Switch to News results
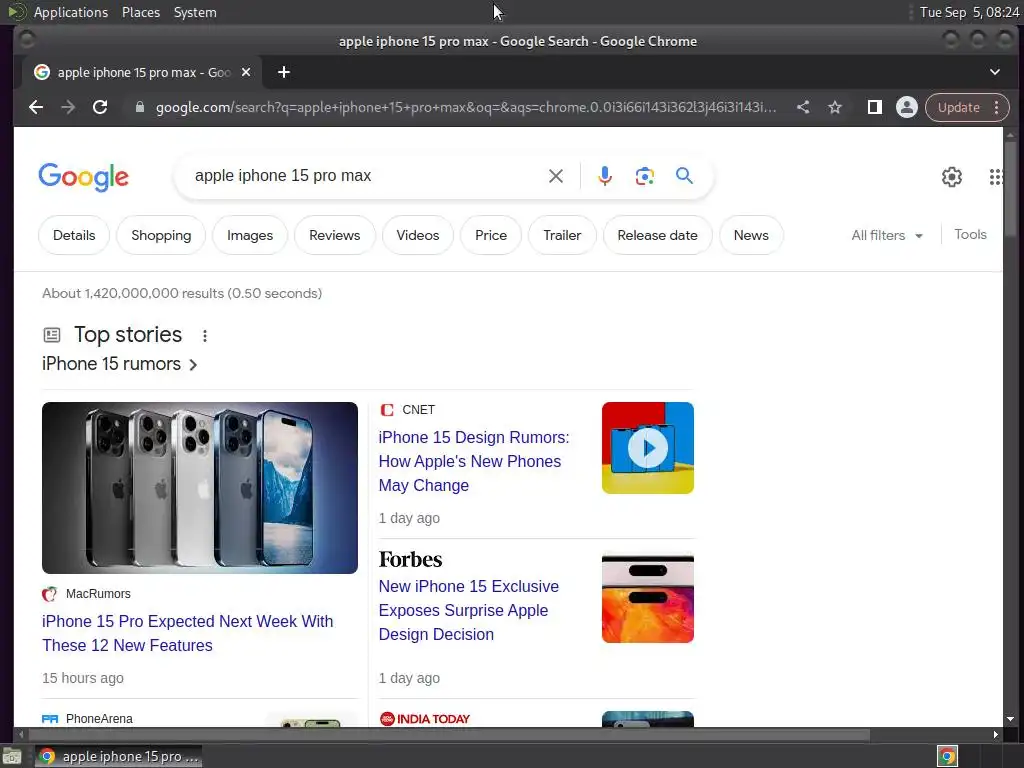Viewport: 1024px width, 768px height. [x=750, y=235]
